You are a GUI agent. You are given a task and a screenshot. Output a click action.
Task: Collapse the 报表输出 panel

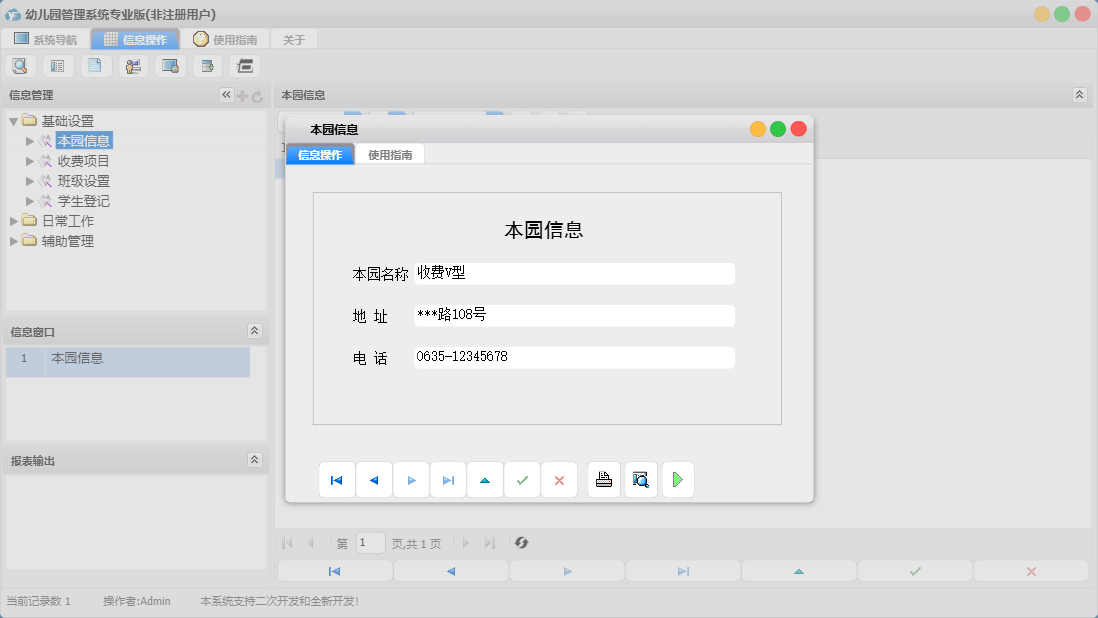tap(257, 459)
